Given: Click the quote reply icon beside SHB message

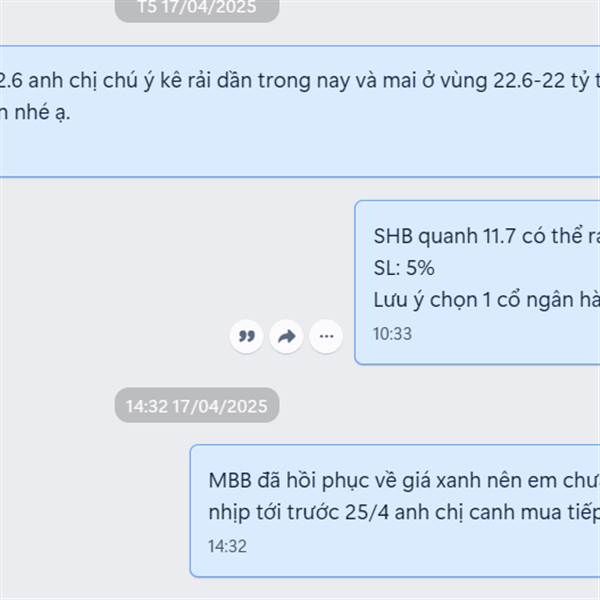Looking at the screenshot, I should click(x=246, y=336).
